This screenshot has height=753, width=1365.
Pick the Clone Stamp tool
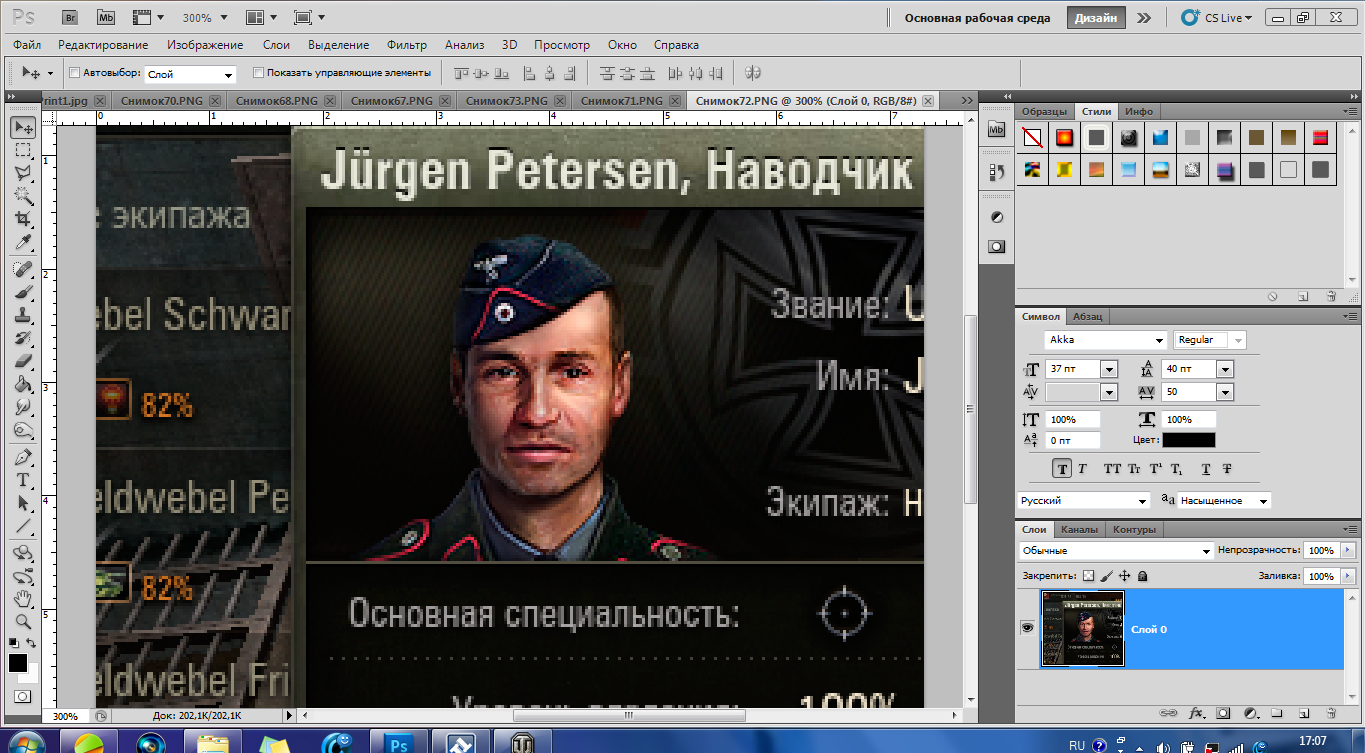[x=22, y=315]
